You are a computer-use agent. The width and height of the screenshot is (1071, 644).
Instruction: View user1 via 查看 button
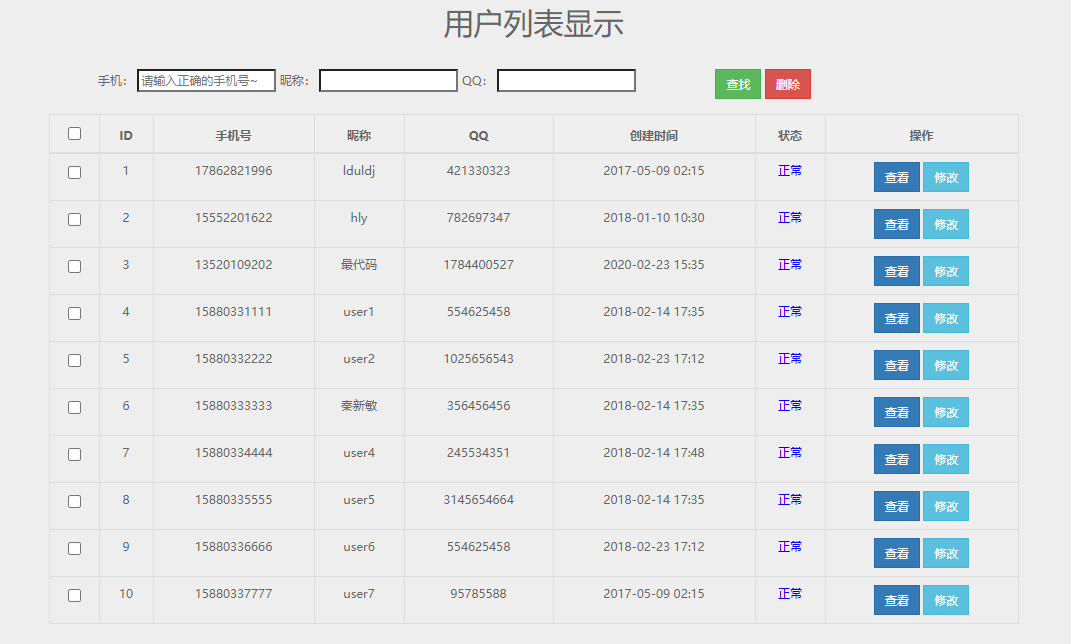click(897, 318)
